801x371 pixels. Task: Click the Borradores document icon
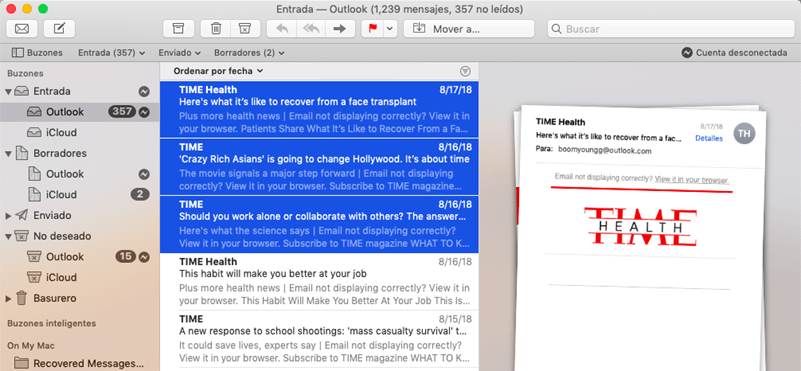tap(22, 153)
